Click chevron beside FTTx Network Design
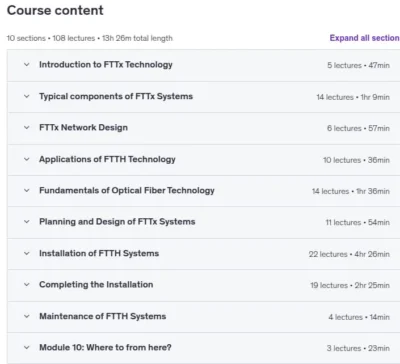Screen dimensions: 400x364 tap(27, 127)
